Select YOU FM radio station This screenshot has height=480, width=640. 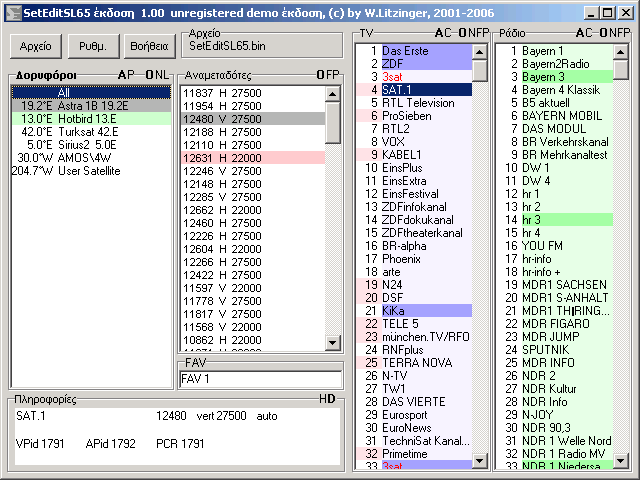coord(555,246)
